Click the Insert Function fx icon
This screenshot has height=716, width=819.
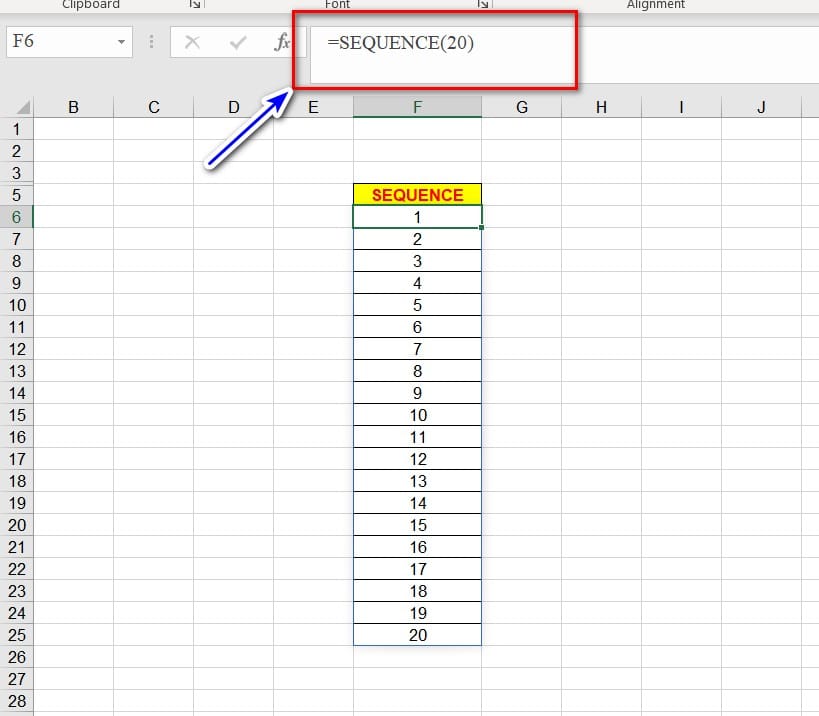pyautogui.click(x=282, y=42)
